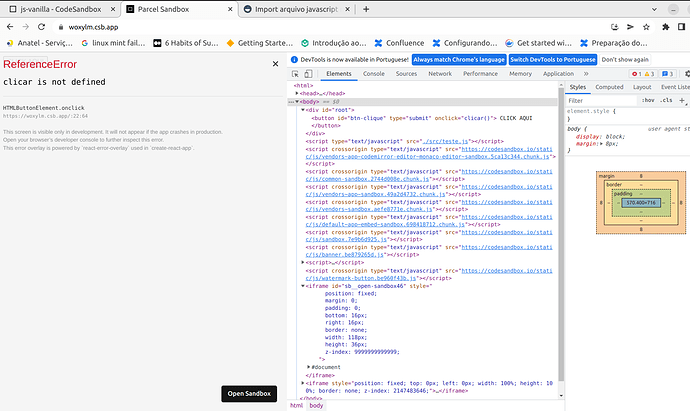Click the Filter styles input field
The height and width of the screenshot is (411, 690).
click(x=601, y=100)
